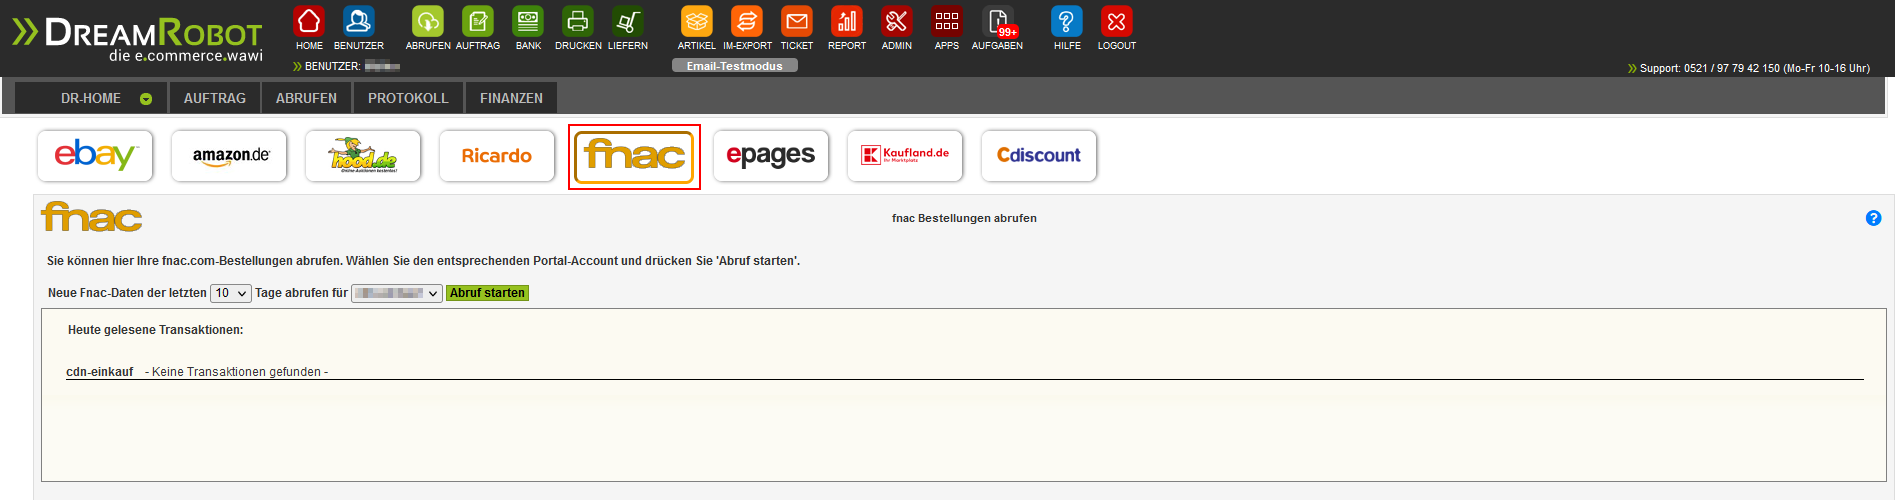Open AUFGABEN tasks with 99+ badge
This screenshot has width=1895, height=500.
pyautogui.click(x=998, y=21)
